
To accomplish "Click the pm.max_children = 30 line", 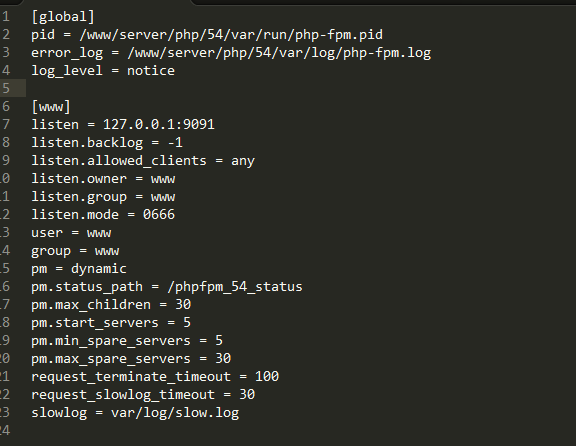I will tap(111, 305).
